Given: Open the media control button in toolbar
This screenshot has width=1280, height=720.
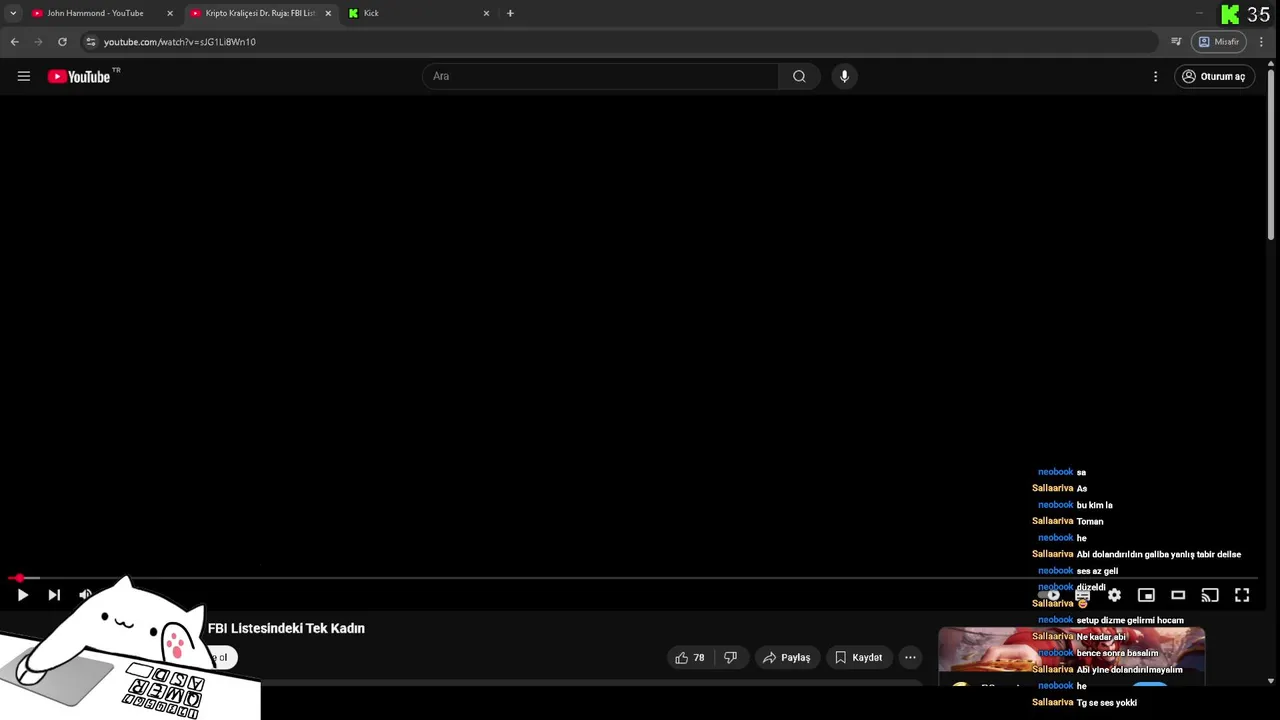Looking at the screenshot, I should pyautogui.click(x=1176, y=42).
